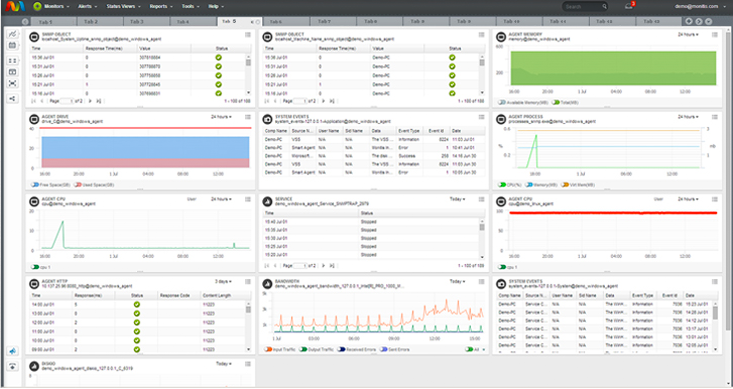Click the green add-monitor plus icon
This screenshot has height=389, width=733.
pyautogui.click(x=37, y=7)
